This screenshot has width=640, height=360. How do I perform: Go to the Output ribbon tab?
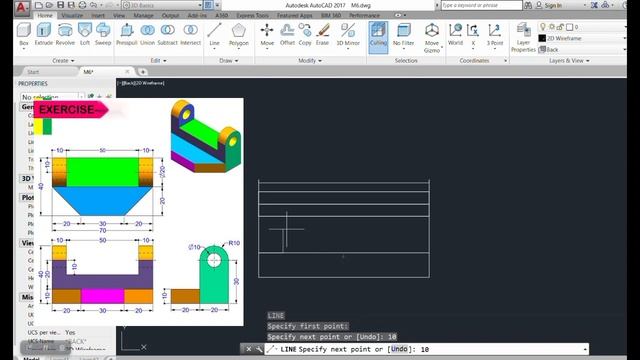pyautogui.click(x=170, y=16)
